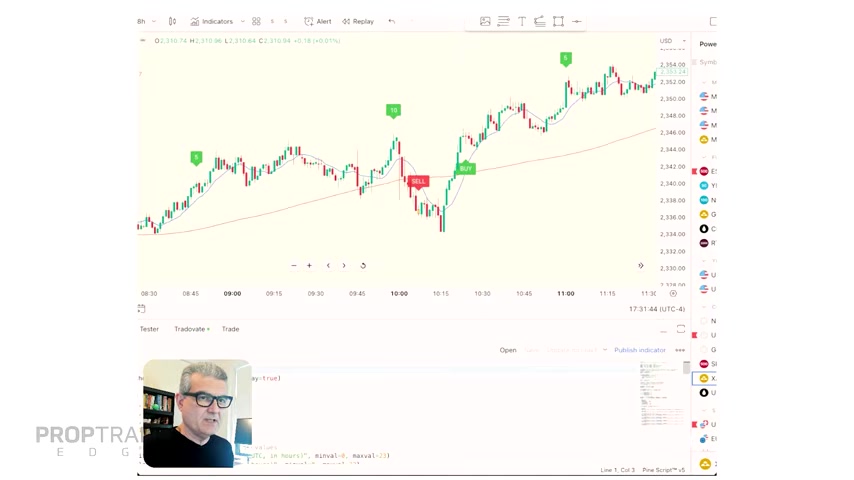Image resolution: width=854 pixels, height=480 pixels.
Task: Toggle maximize on the bottom panel
Action: (681, 329)
